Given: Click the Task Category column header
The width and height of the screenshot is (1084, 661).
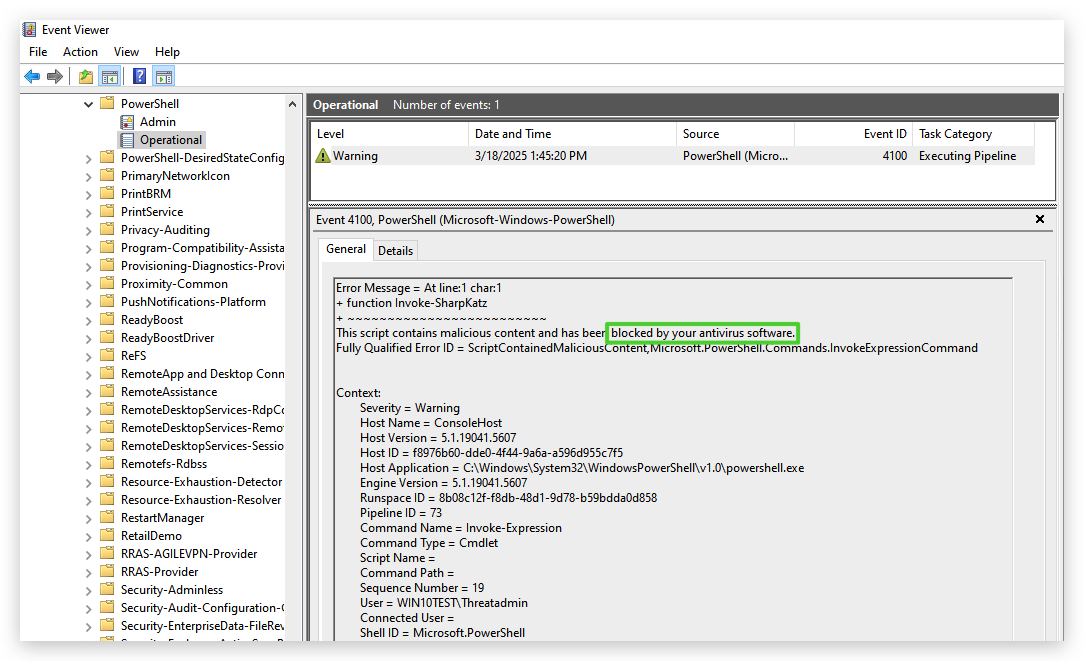Looking at the screenshot, I should coord(973,134).
